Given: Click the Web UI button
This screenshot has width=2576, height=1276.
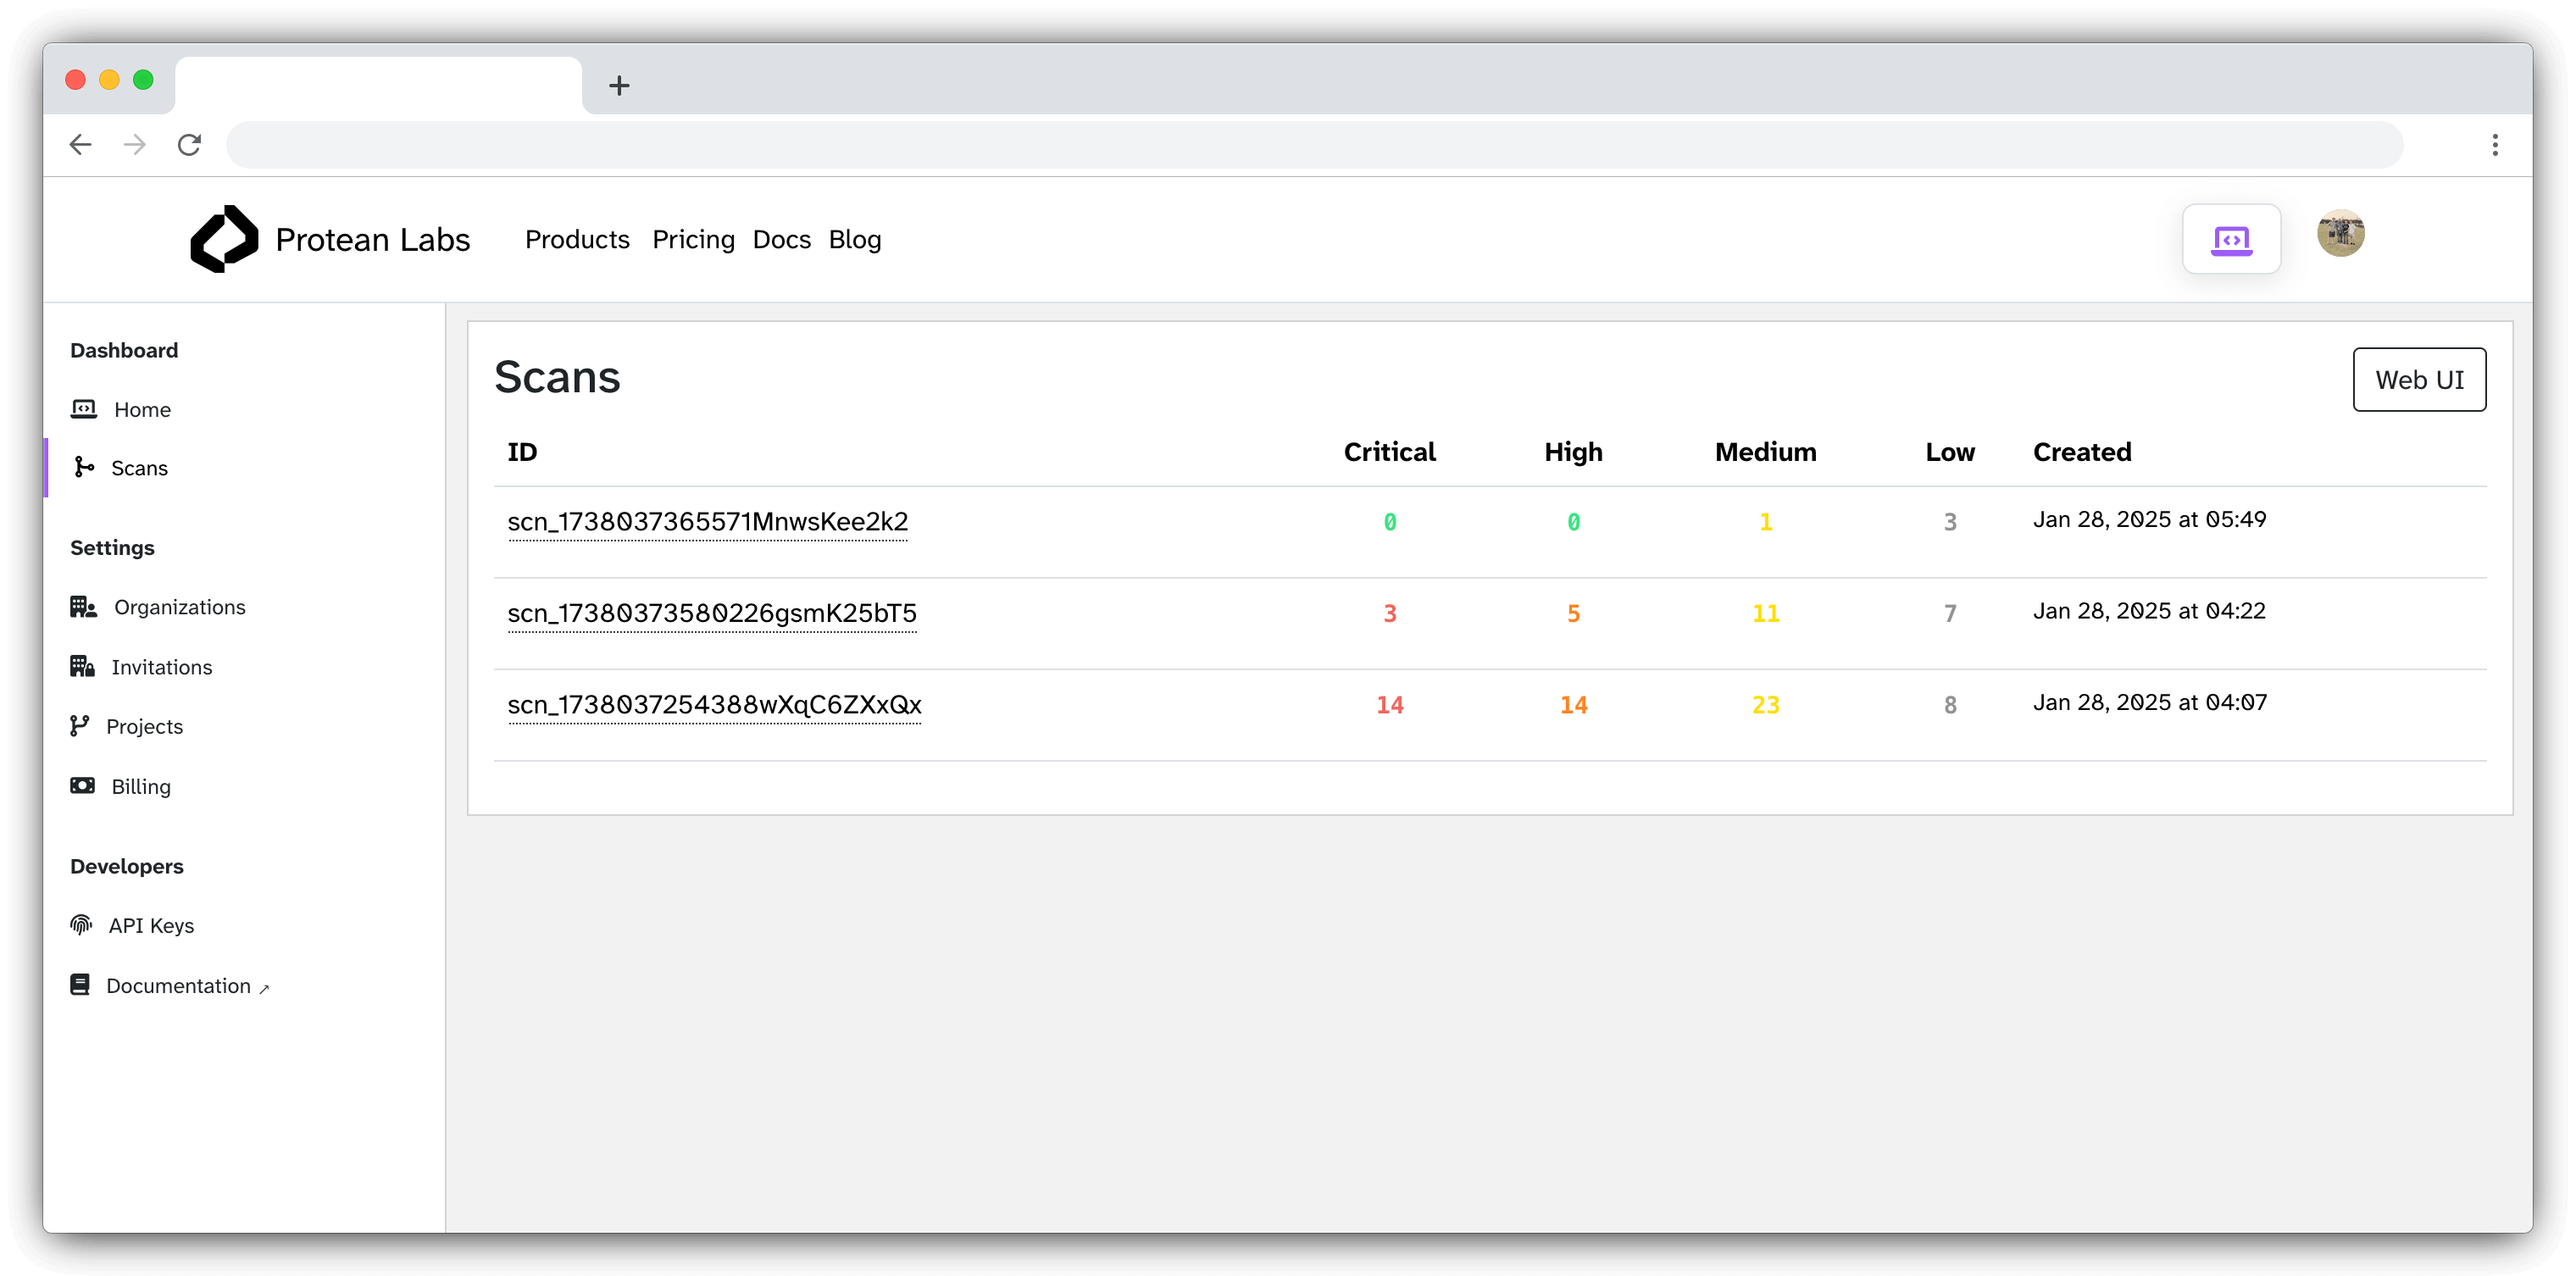Looking at the screenshot, I should click(x=2418, y=380).
